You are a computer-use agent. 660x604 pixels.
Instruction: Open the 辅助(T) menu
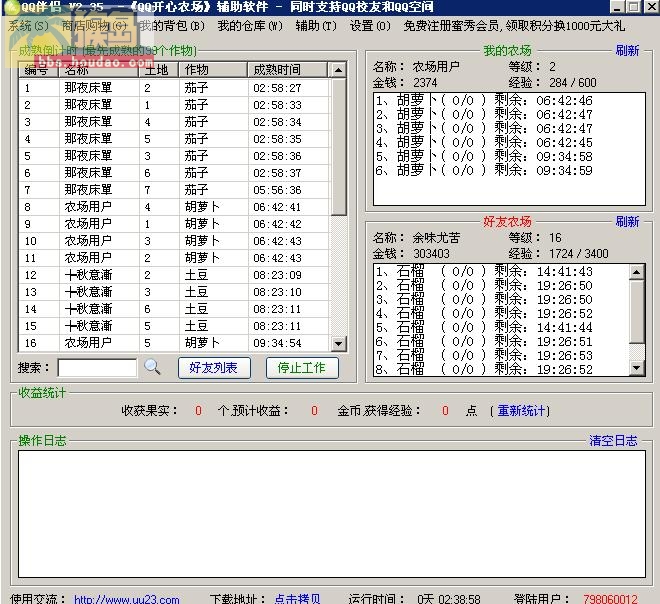316,26
